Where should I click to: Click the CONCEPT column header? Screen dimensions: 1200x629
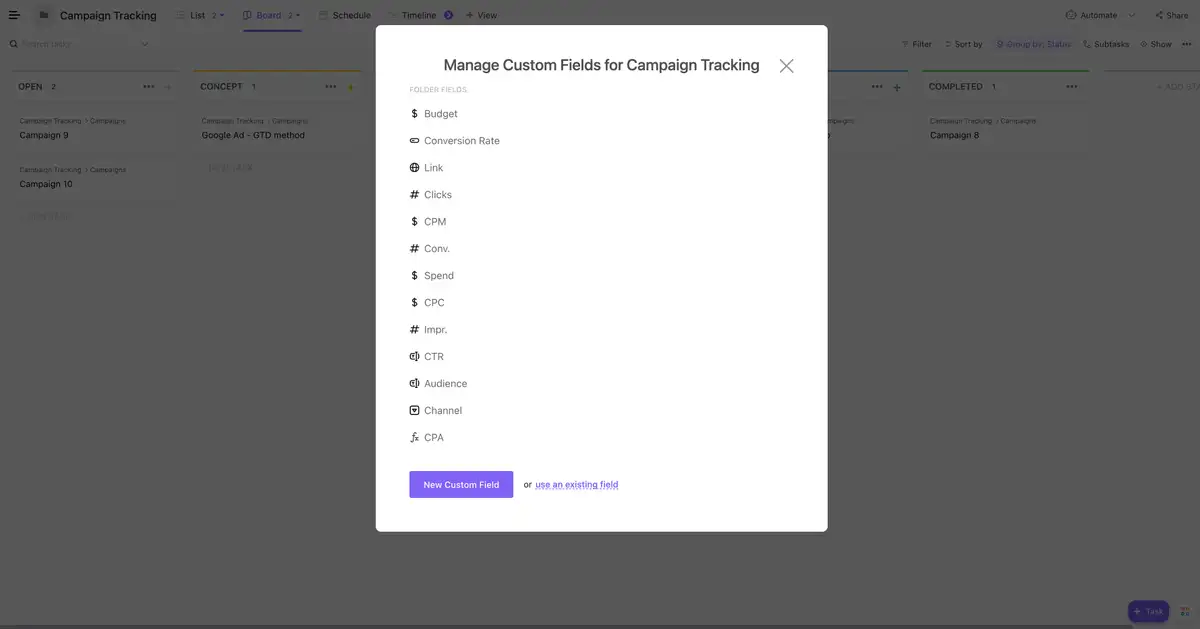221,87
